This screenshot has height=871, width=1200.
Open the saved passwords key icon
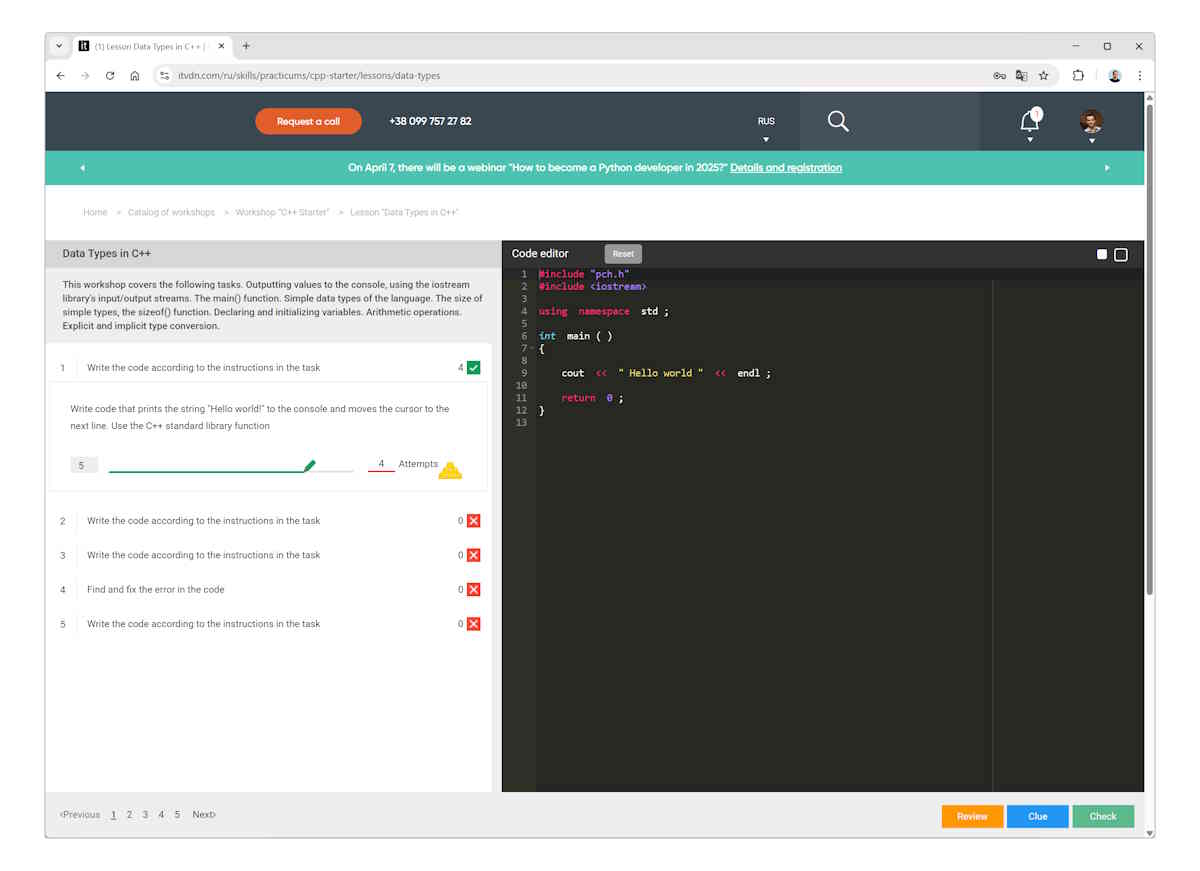pyautogui.click(x=999, y=76)
